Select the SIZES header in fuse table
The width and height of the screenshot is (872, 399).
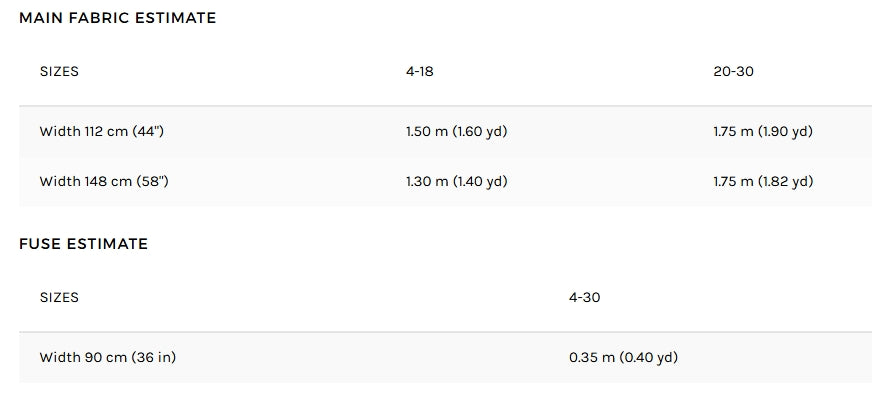[59, 298]
